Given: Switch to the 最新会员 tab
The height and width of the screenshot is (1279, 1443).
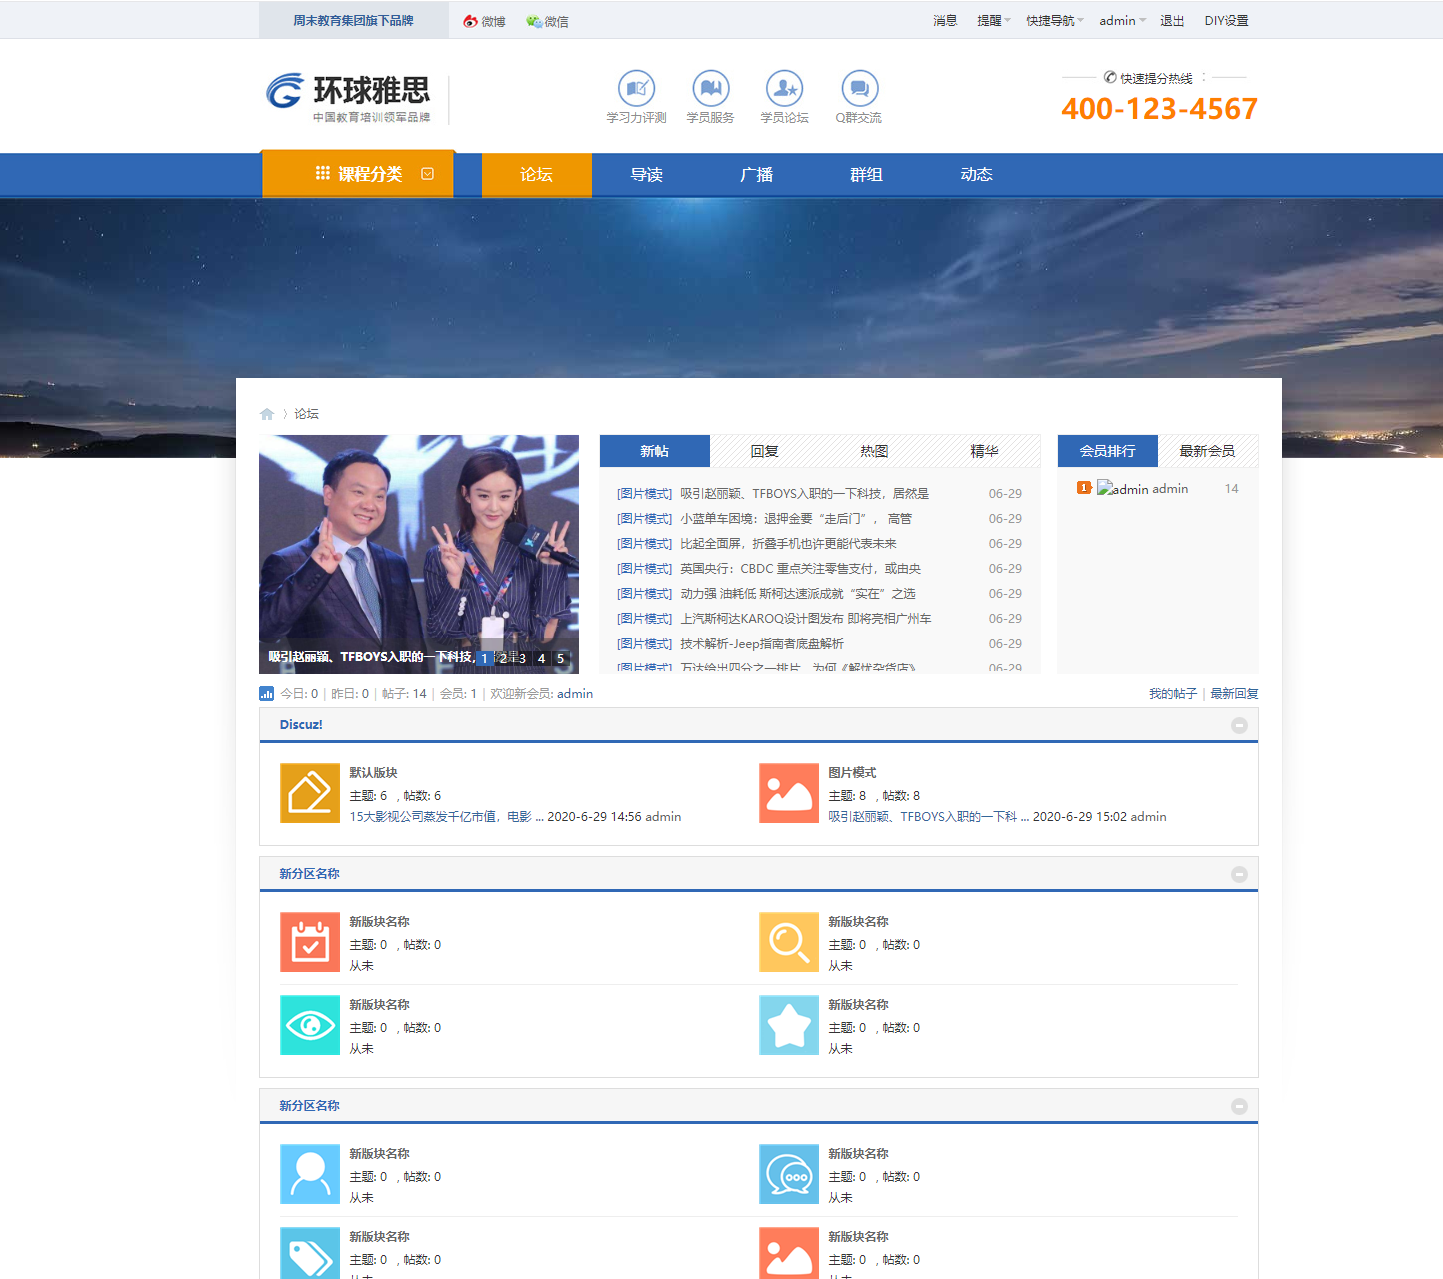Looking at the screenshot, I should click(1207, 451).
